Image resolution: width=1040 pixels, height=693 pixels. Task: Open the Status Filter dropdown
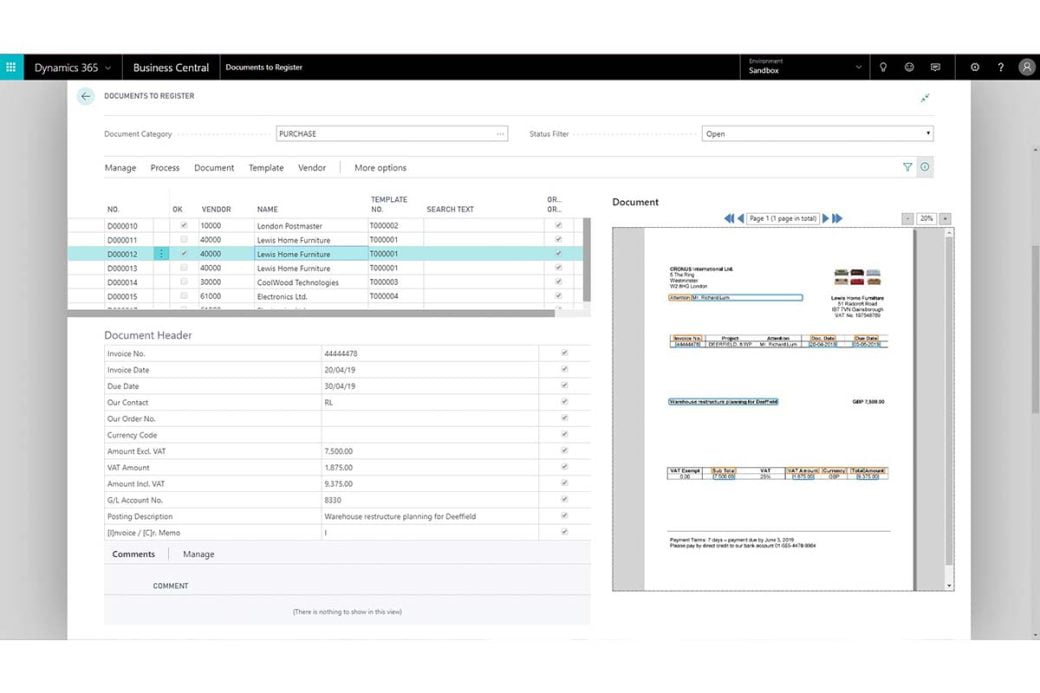[818, 133]
